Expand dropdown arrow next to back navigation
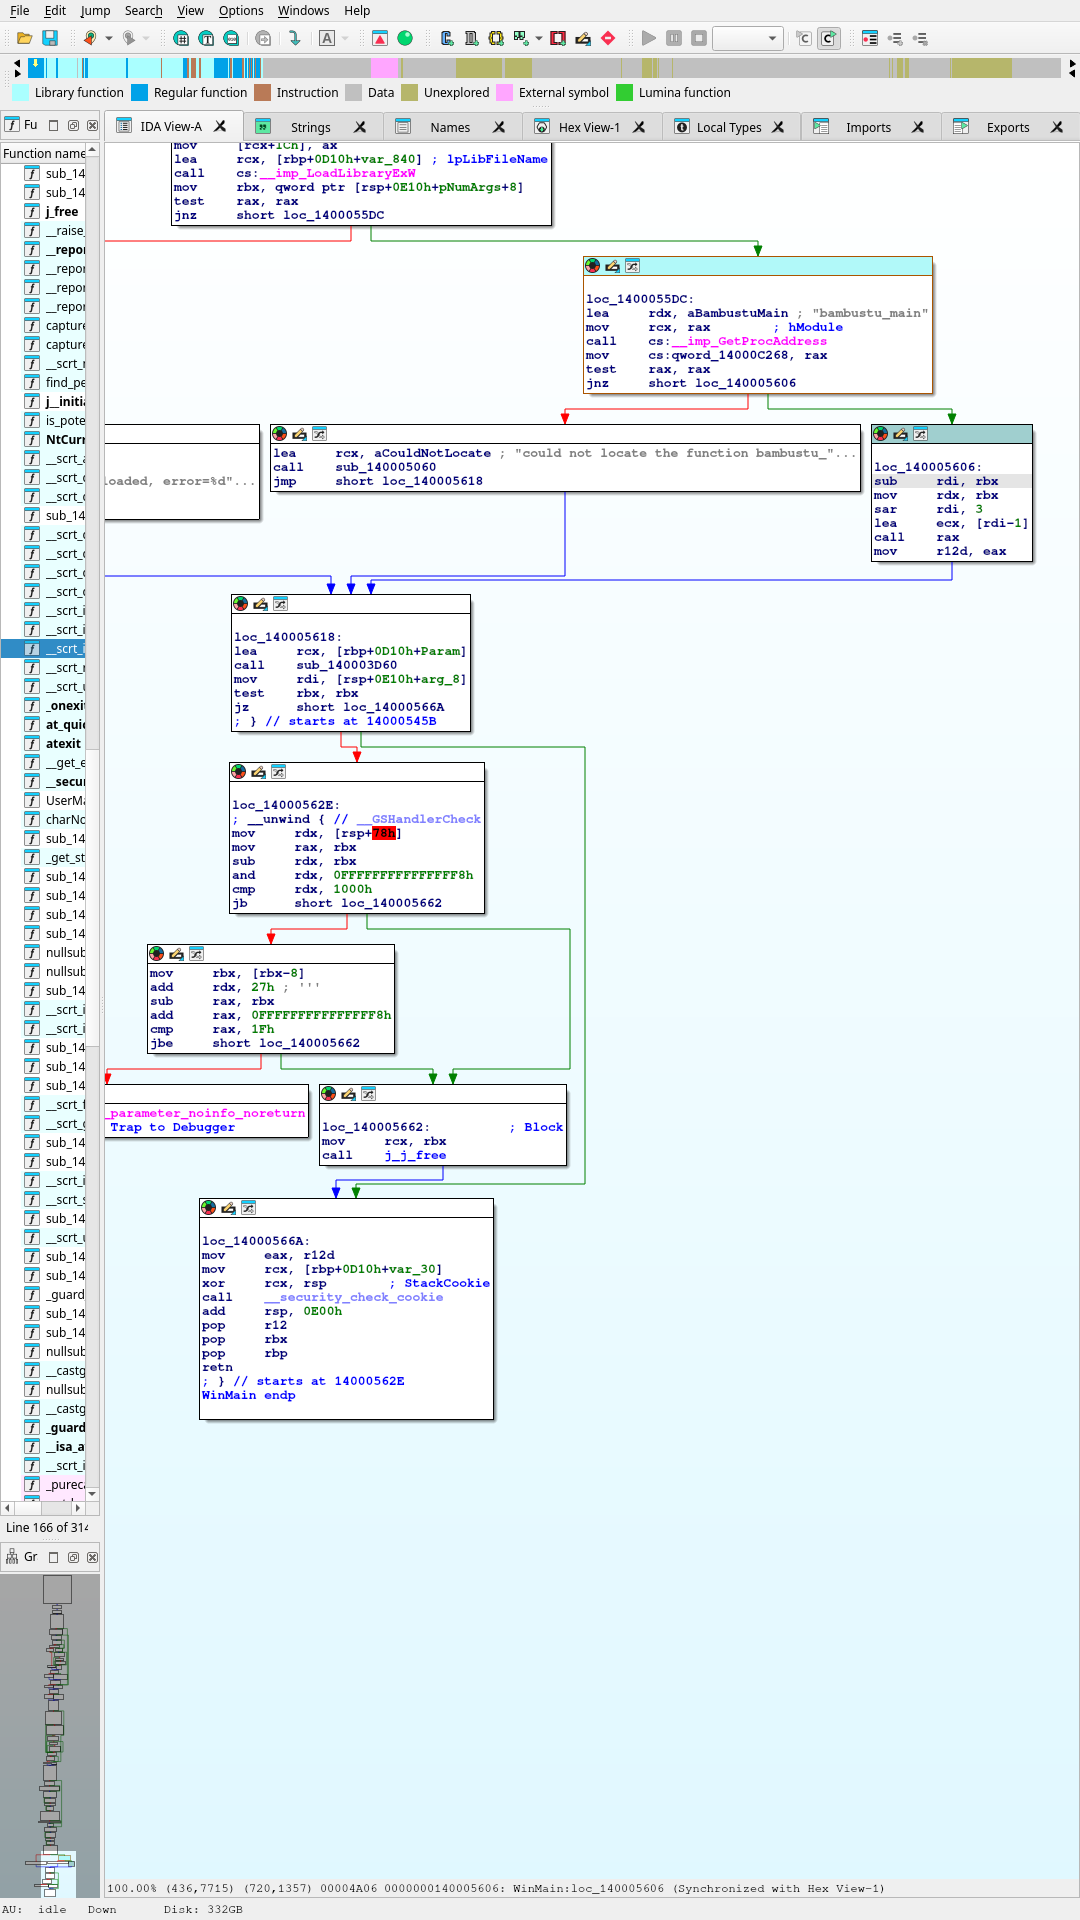Screen dimensions: 1080x1920 [x=109, y=38]
